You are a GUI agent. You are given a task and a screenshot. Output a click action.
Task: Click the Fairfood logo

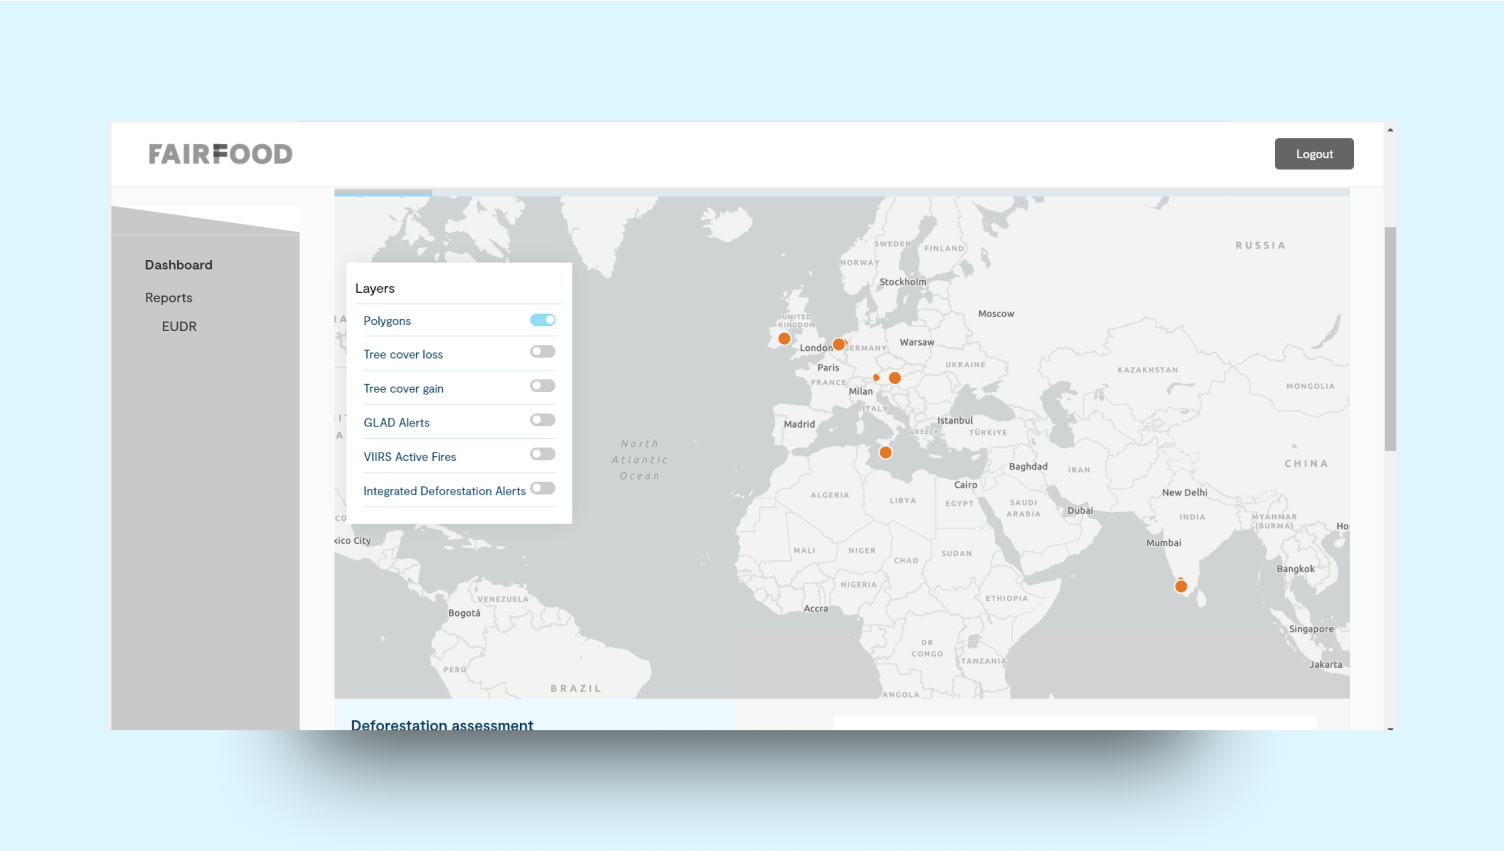[x=220, y=154]
